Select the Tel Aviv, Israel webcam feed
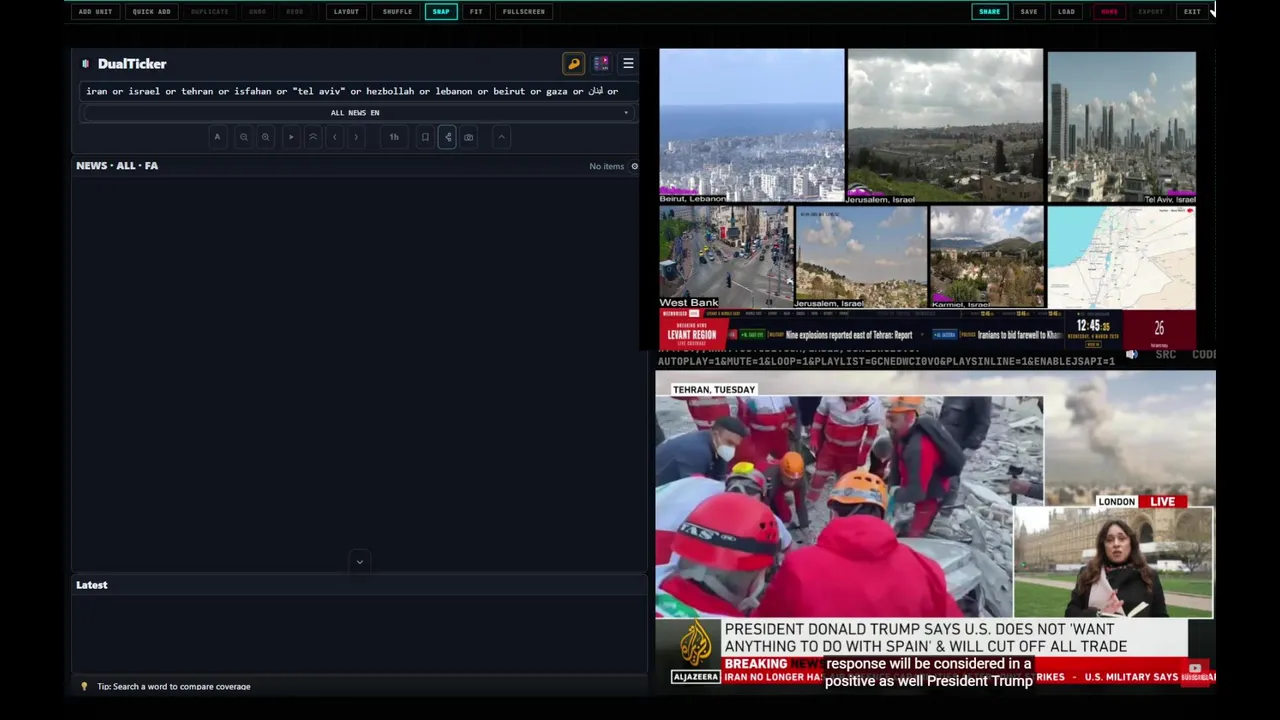Image resolution: width=1280 pixels, height=720 pixels. click(x=1121, y=127)
